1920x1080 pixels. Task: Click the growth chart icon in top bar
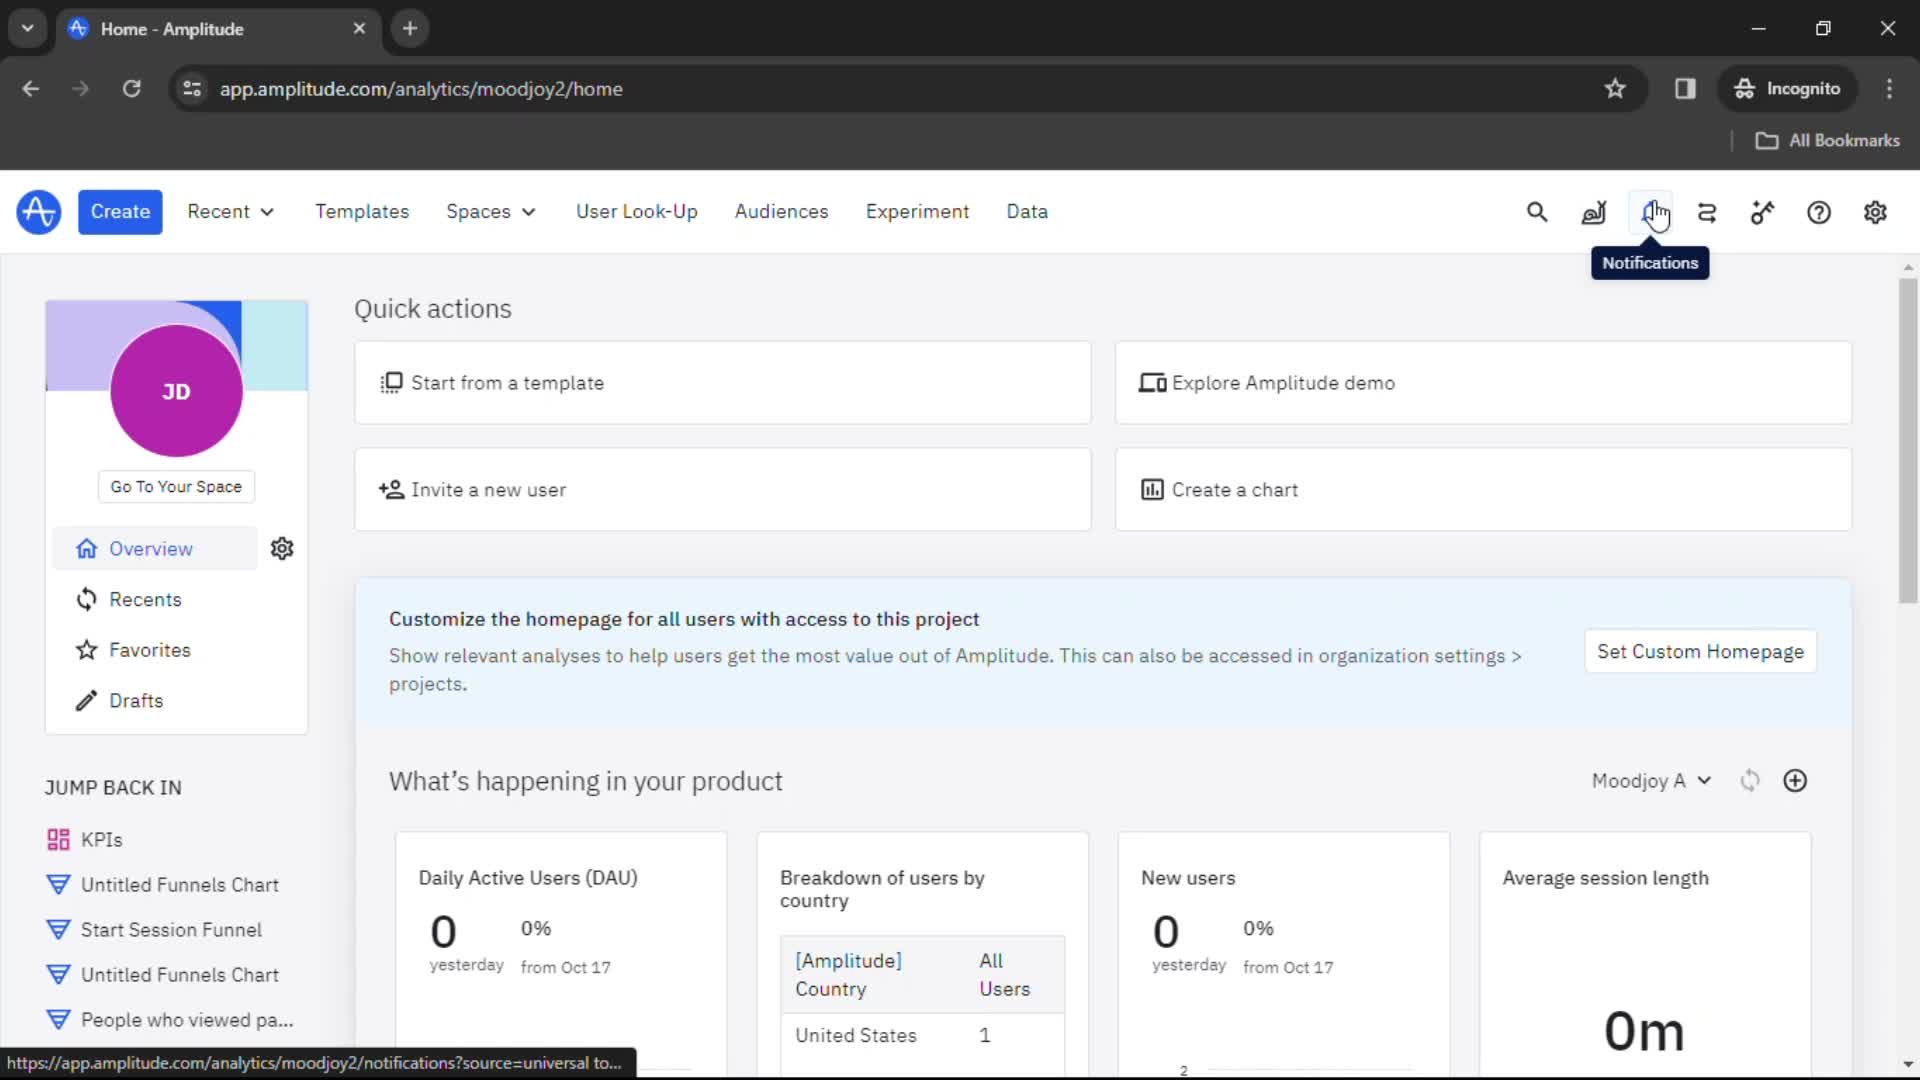(x=1594, y=212)
